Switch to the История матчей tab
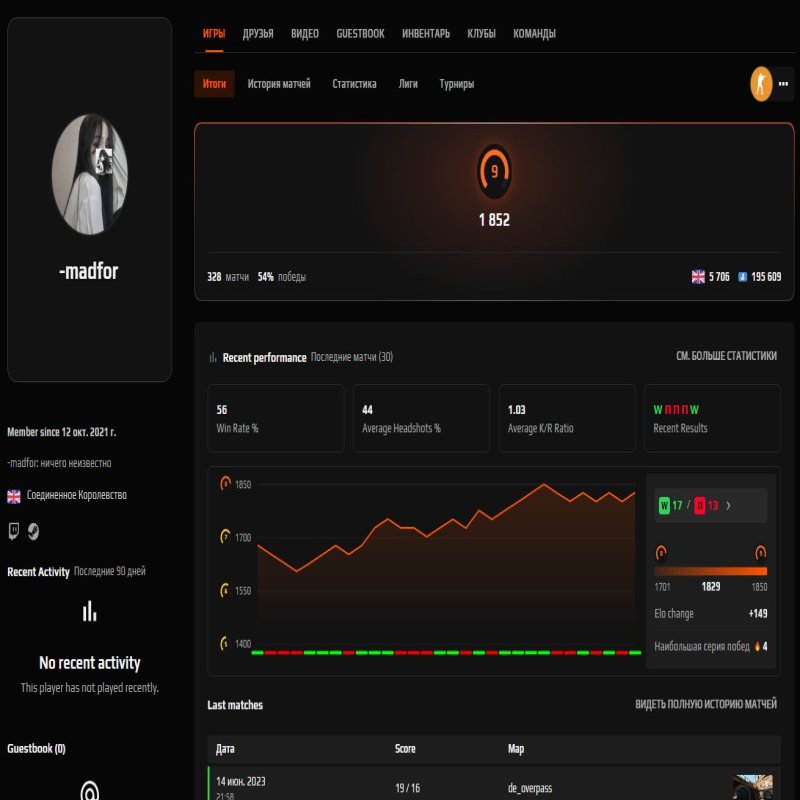Screen dimensions: 800x800 pos(278,84)
